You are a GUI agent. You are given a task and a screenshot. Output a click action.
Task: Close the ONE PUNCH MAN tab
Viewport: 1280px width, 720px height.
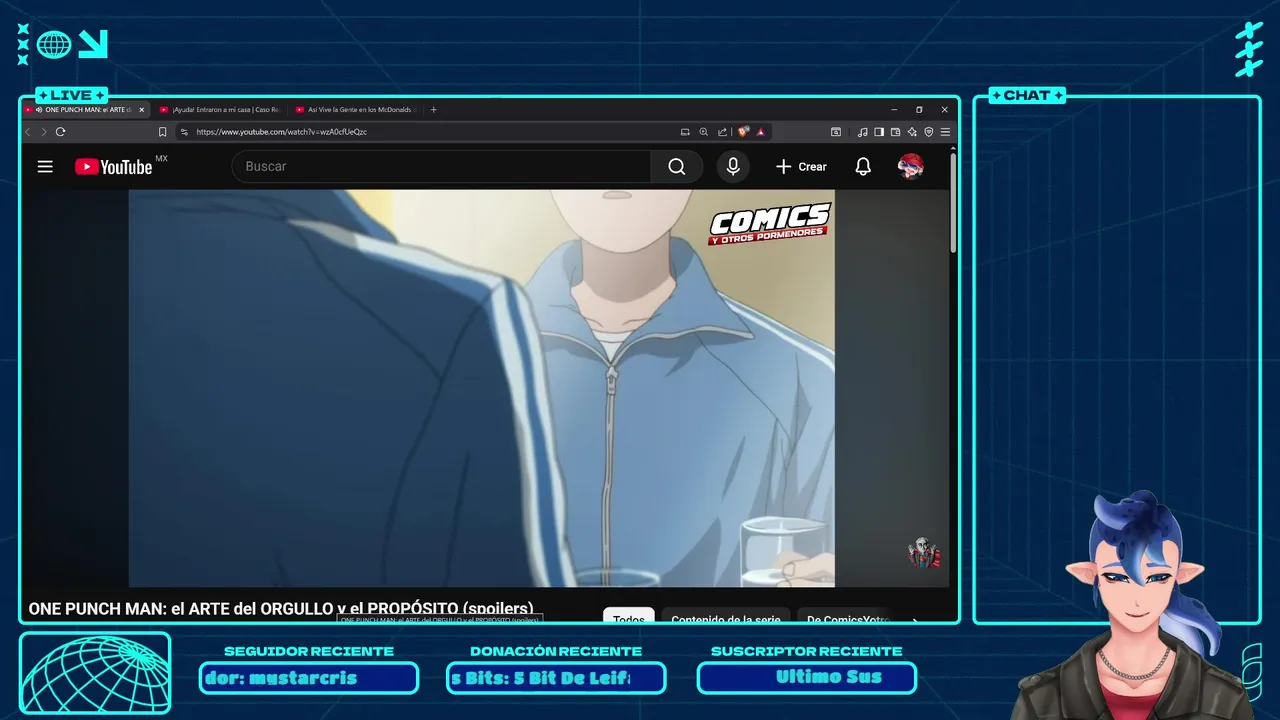click(142, 110)
